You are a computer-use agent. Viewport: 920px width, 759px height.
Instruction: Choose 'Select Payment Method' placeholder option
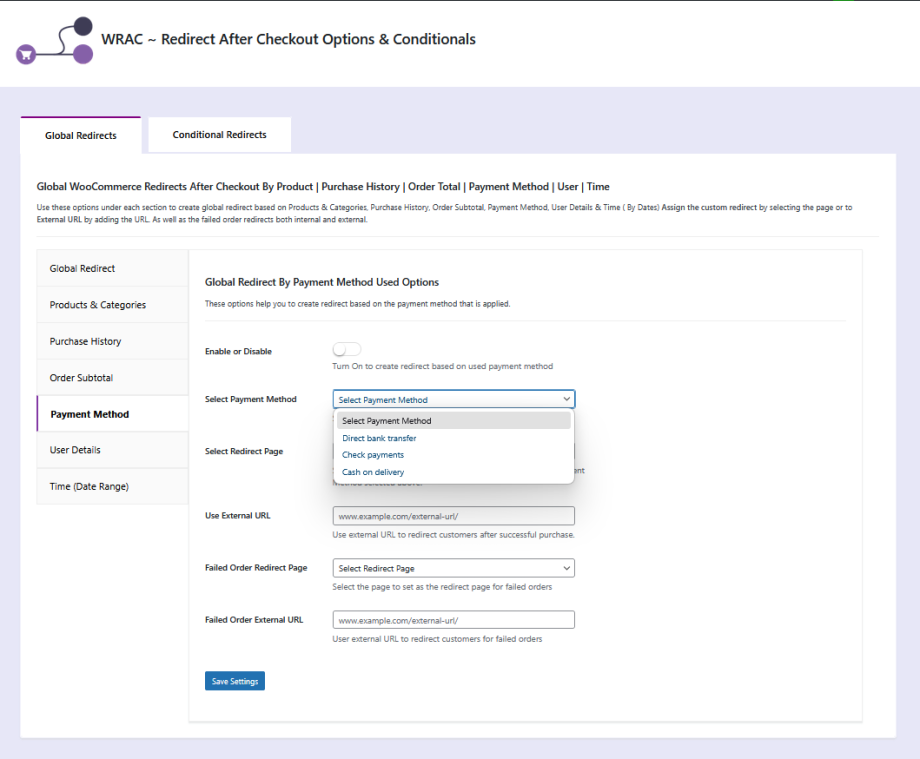[x=454, y=421]
